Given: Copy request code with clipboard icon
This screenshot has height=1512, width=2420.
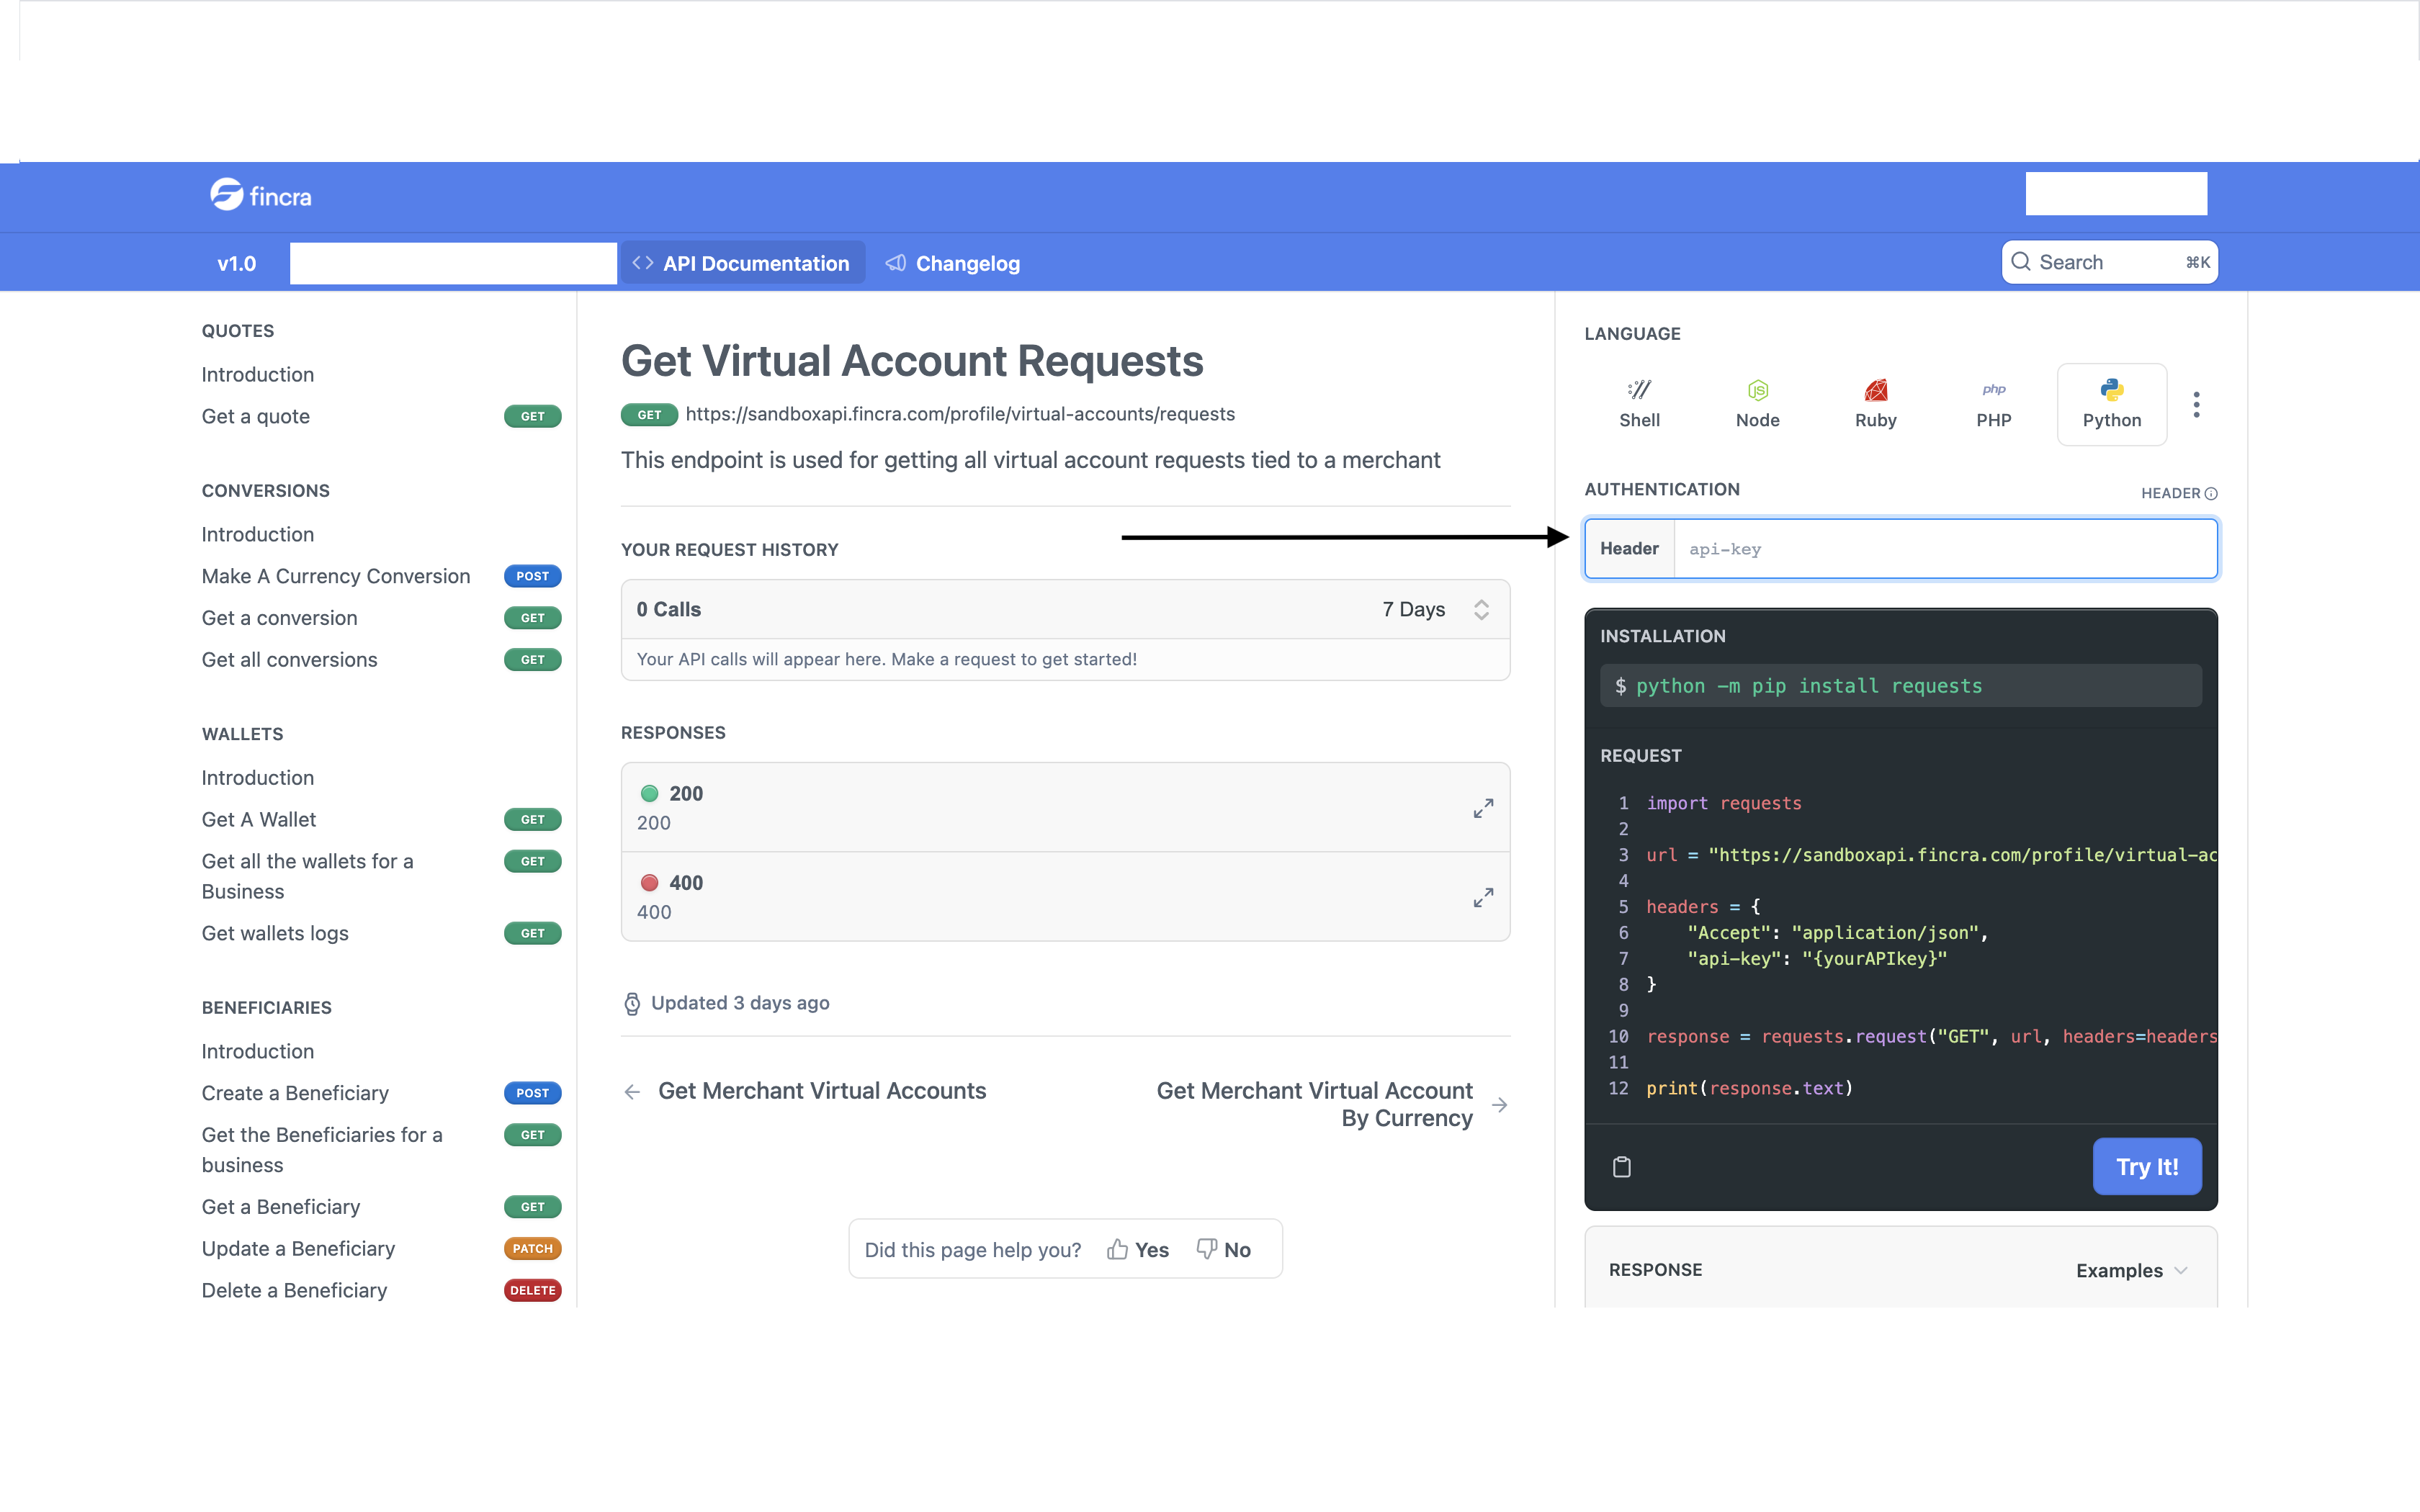Looking at the screenshot, I should [x=1622, y=1166].
